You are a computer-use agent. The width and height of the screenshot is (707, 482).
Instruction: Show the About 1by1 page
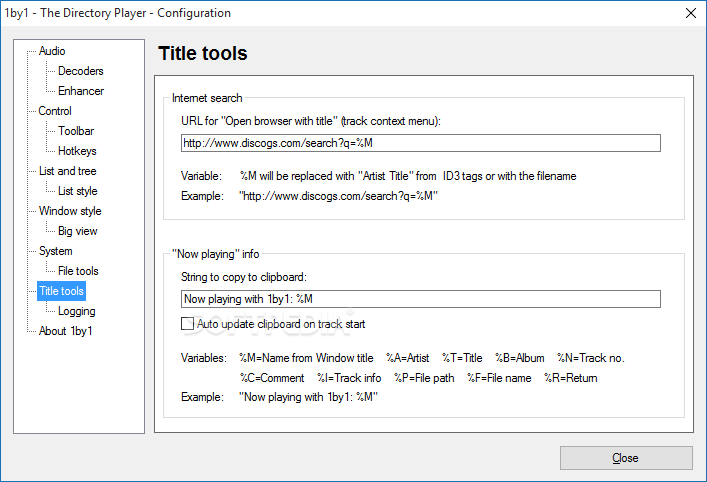click(x=65, y=331)
